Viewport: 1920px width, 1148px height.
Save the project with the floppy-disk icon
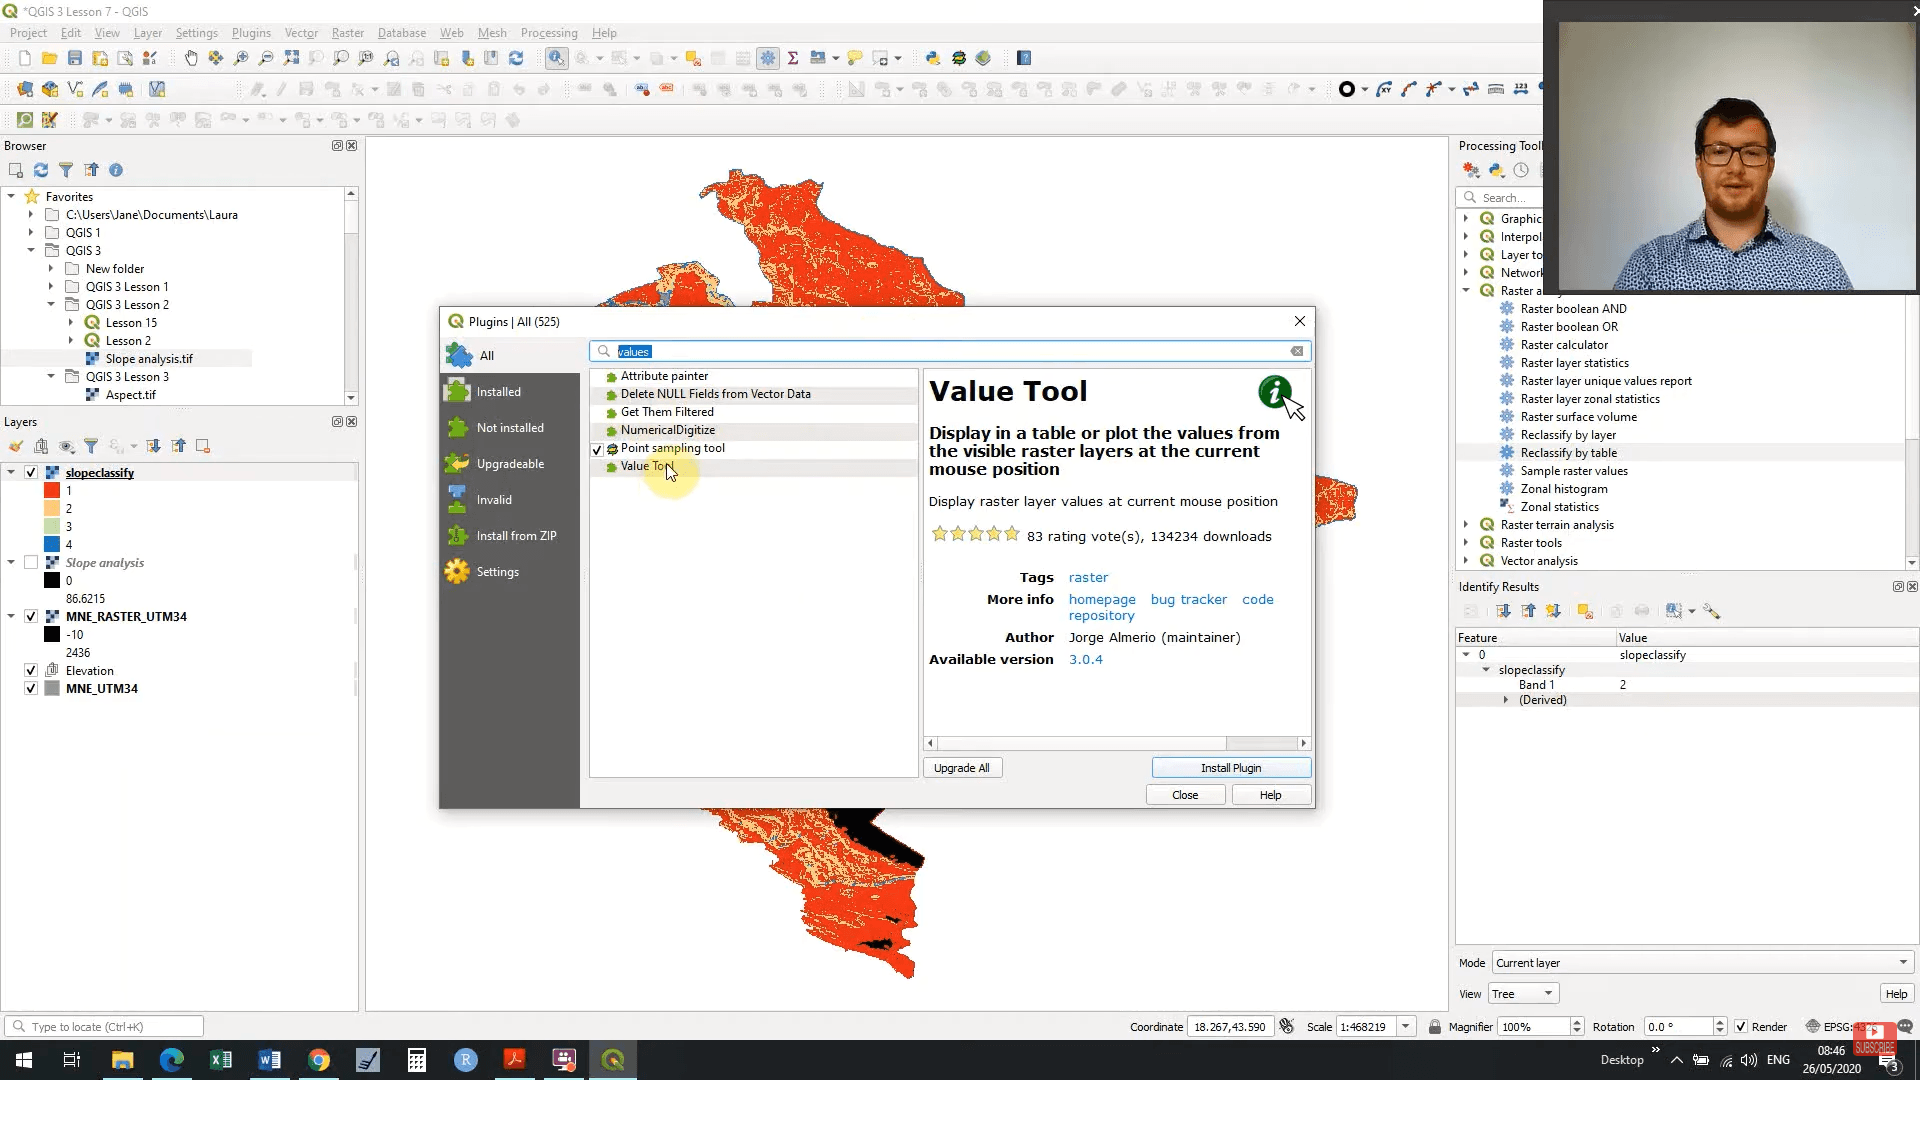coord(75,58)
